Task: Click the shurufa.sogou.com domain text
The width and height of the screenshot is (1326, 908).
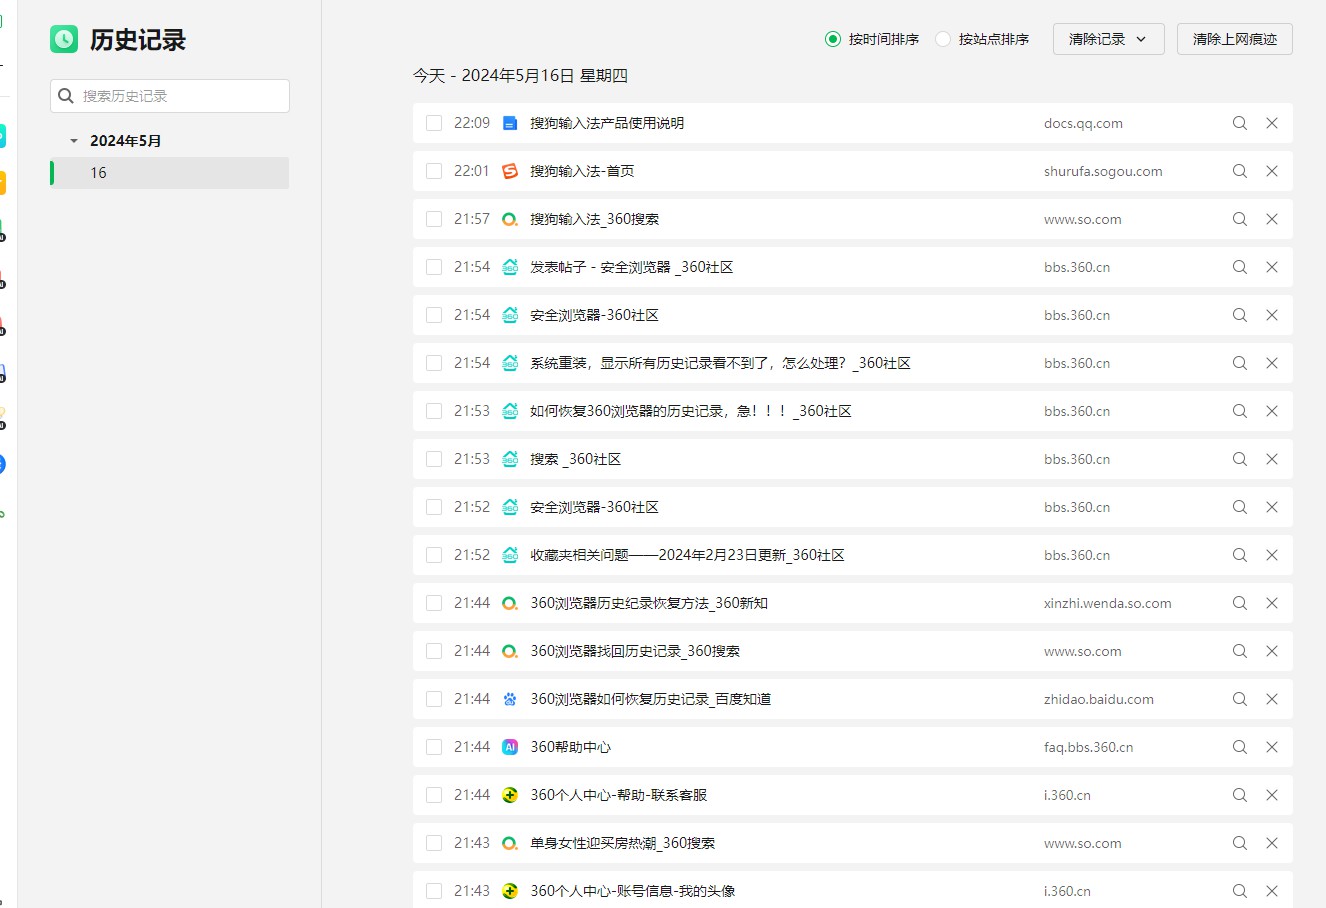Action: 1103,171
